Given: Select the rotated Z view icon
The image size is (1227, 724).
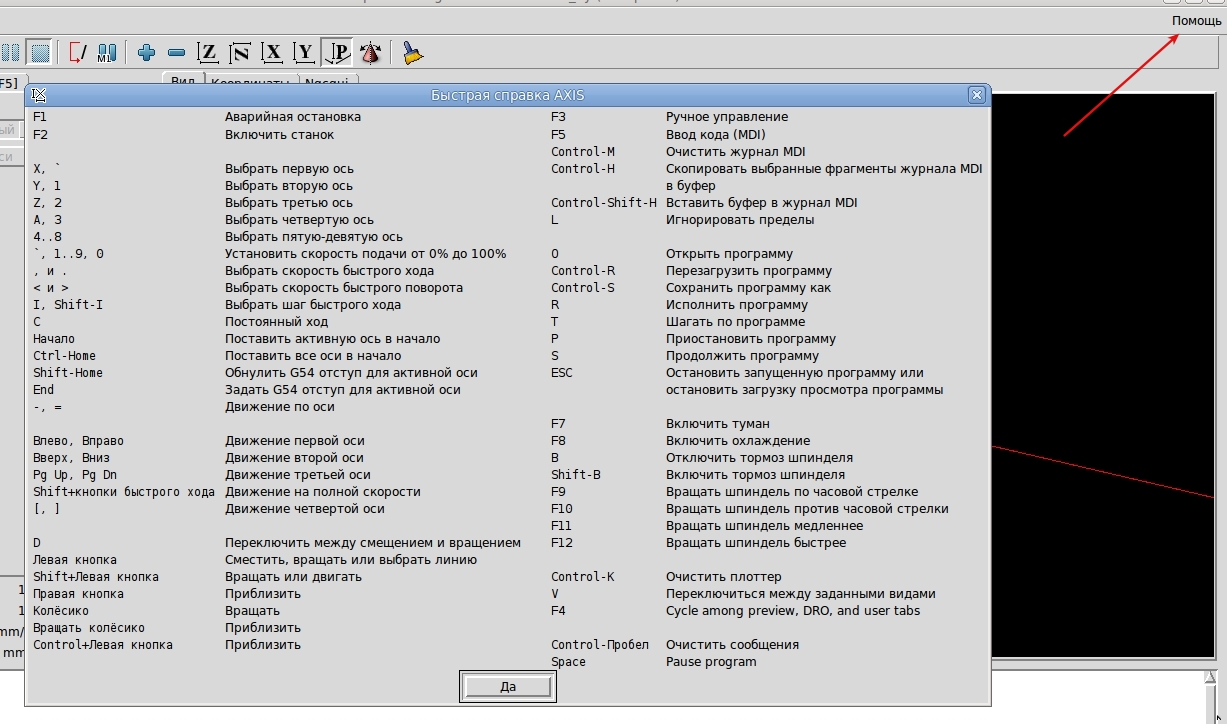Looking at the screenshot, I should [240, 53].
